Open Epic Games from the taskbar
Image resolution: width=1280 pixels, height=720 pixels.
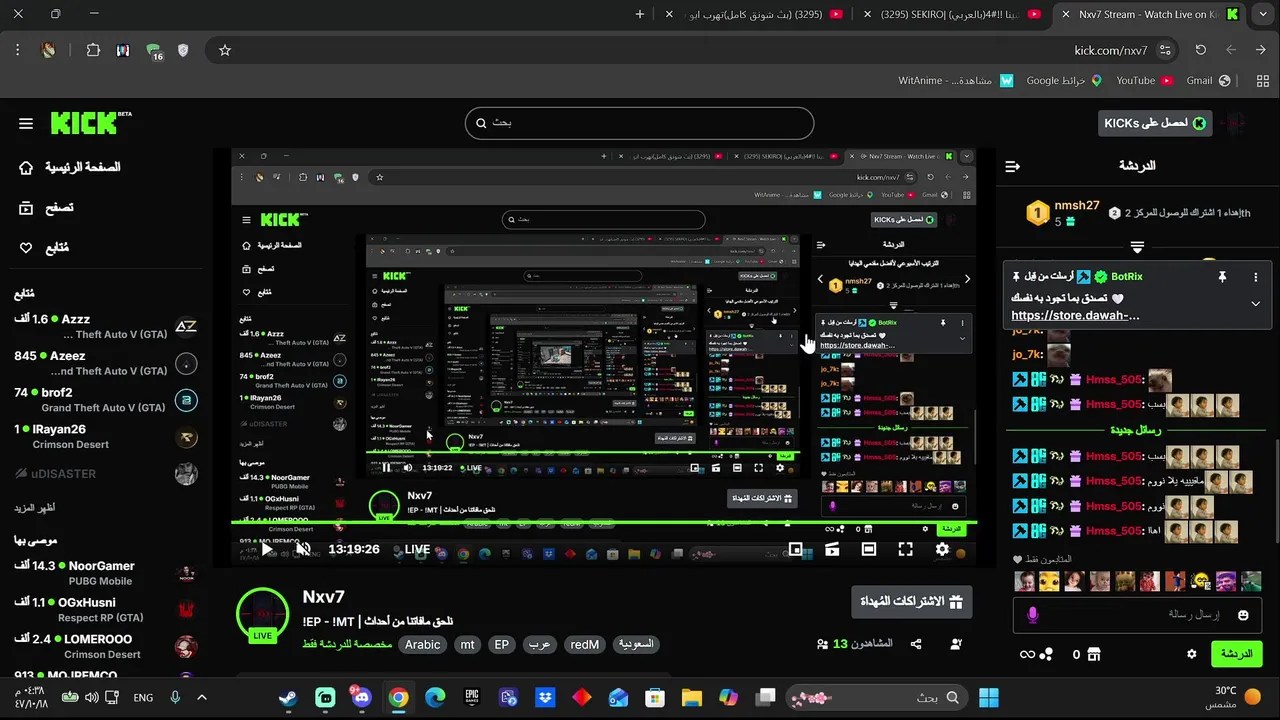pyautogui.click(x=472, y=698)
